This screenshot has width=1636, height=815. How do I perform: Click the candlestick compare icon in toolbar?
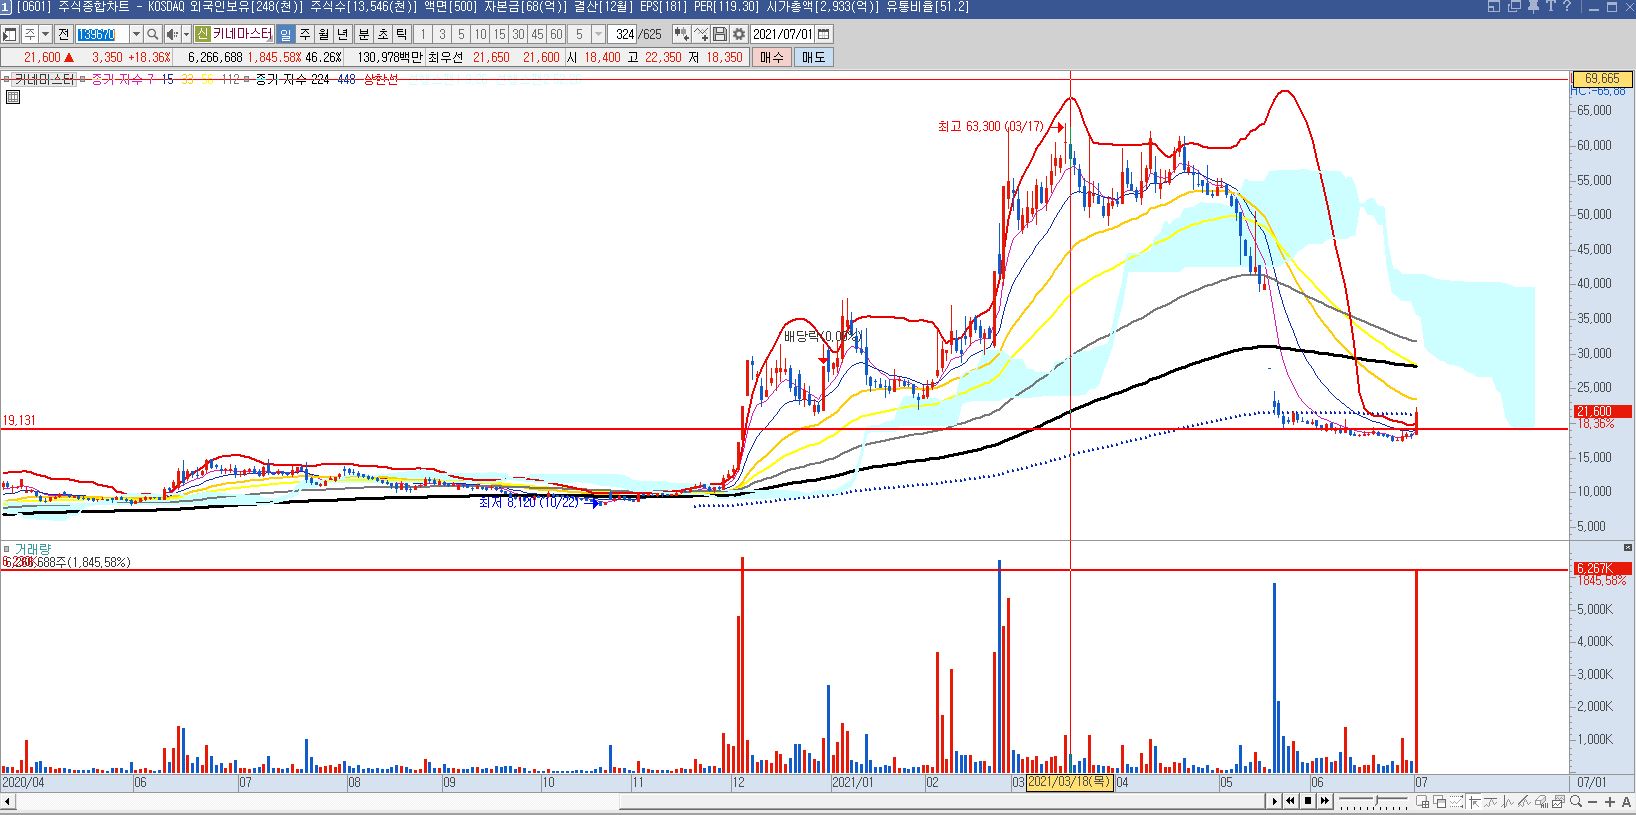(681, 34)
